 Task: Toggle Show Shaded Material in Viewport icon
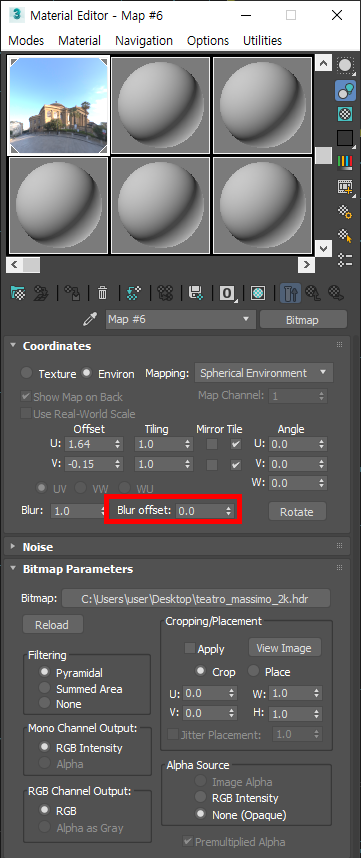coord(258,293)
